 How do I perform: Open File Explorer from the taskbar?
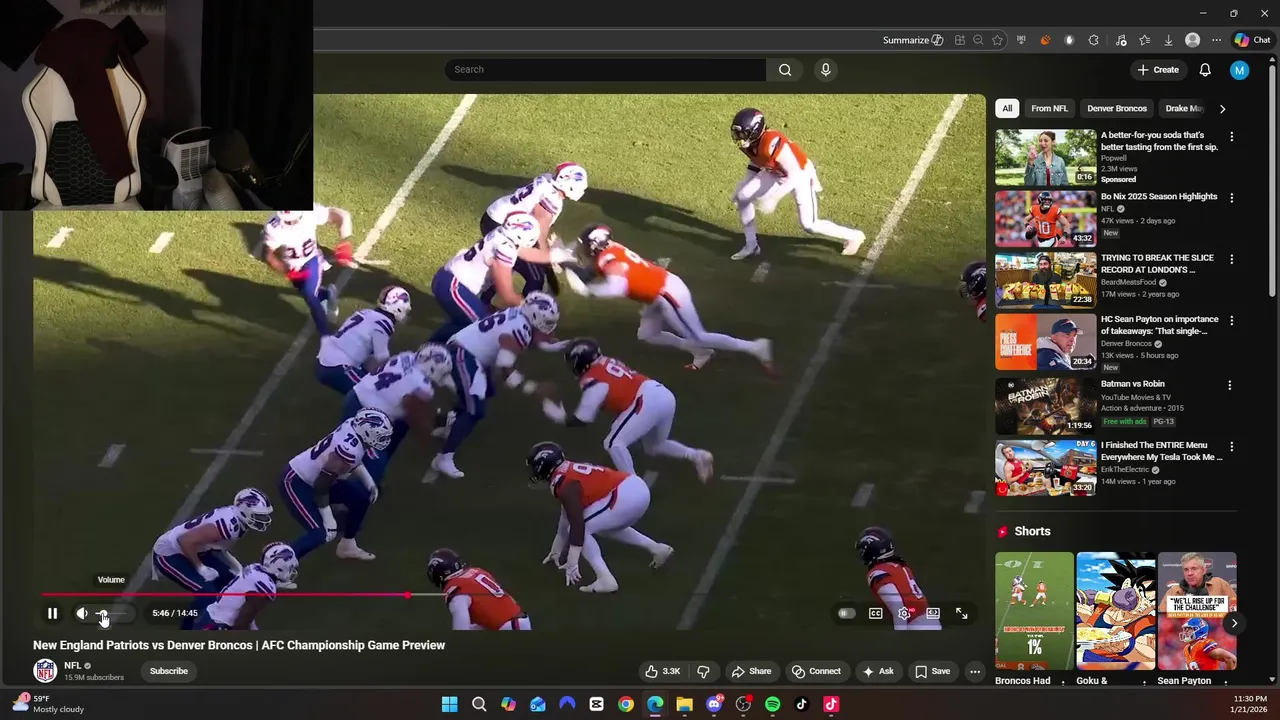click(x=684, y=704)
